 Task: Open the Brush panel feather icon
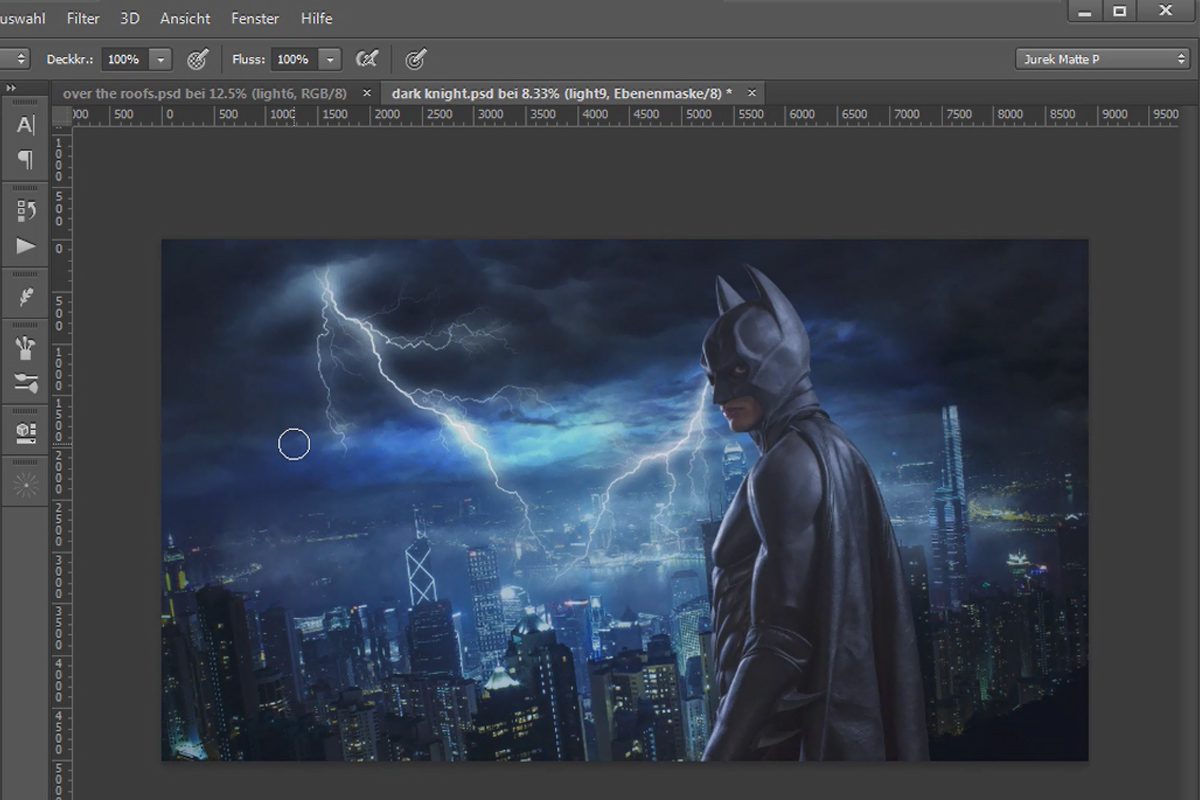(26, 298)
